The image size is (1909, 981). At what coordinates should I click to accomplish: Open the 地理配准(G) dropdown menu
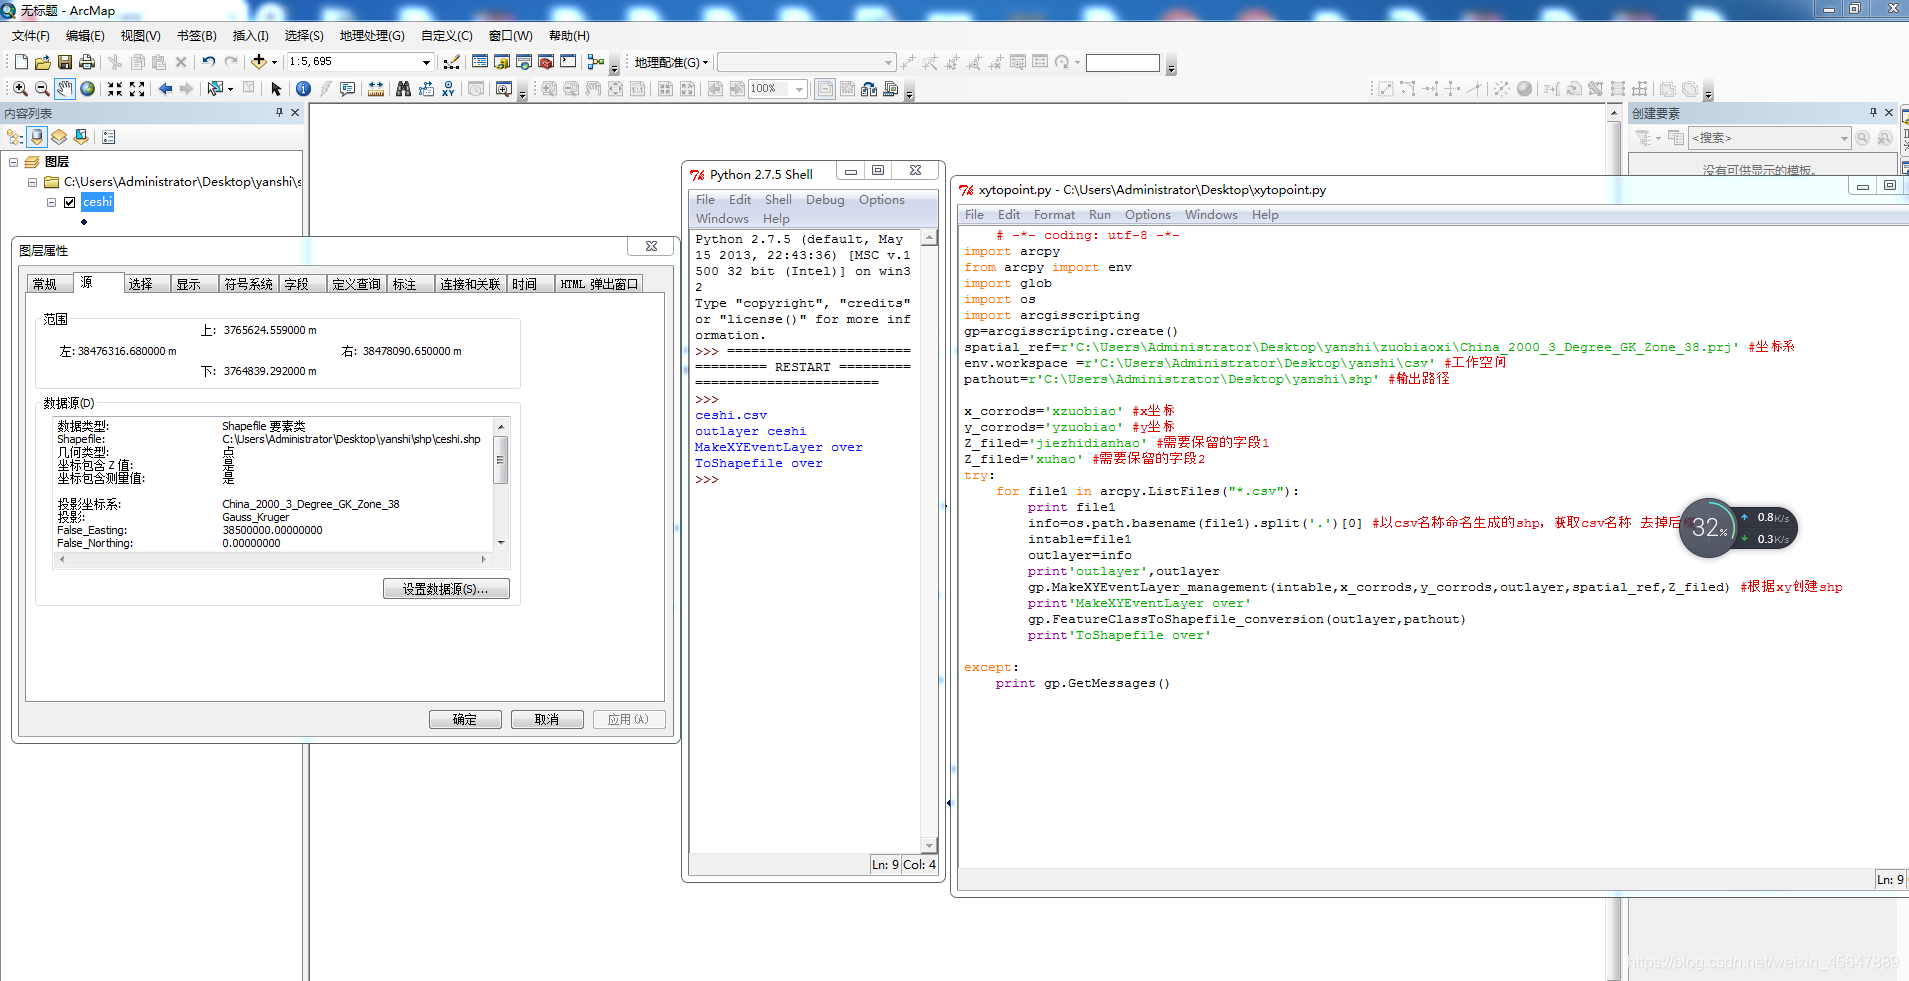(x=671, y=62)
